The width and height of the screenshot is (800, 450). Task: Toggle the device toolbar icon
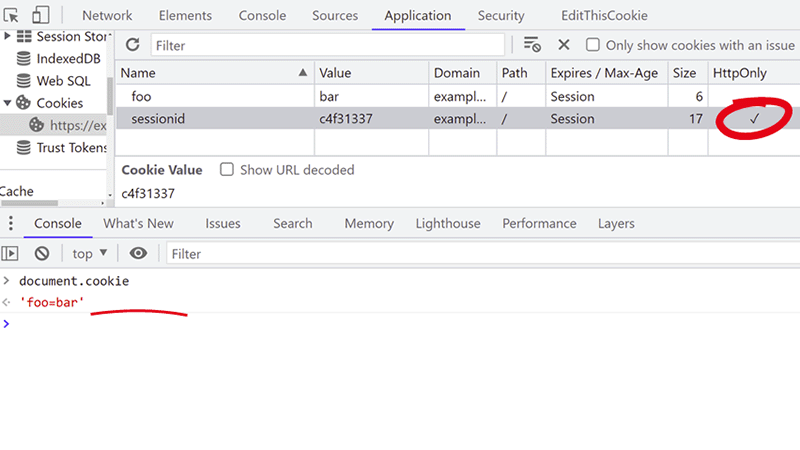[41, 15]
